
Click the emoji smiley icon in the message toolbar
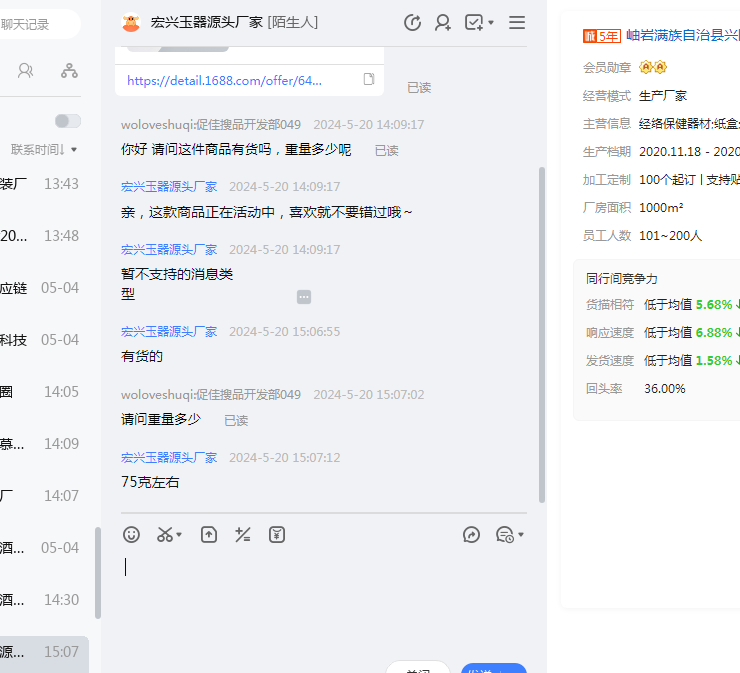point(131,535)
